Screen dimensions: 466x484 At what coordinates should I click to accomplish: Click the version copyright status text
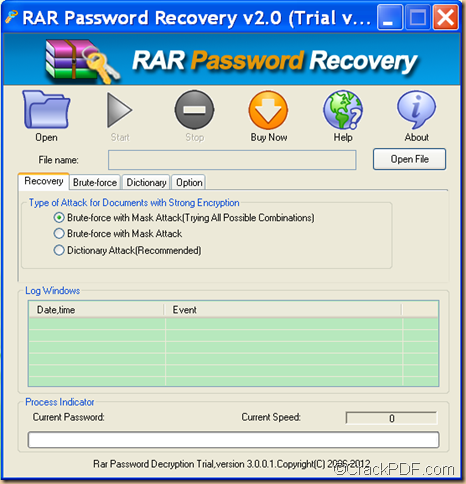pyautogui.click(x=232, y=464)
